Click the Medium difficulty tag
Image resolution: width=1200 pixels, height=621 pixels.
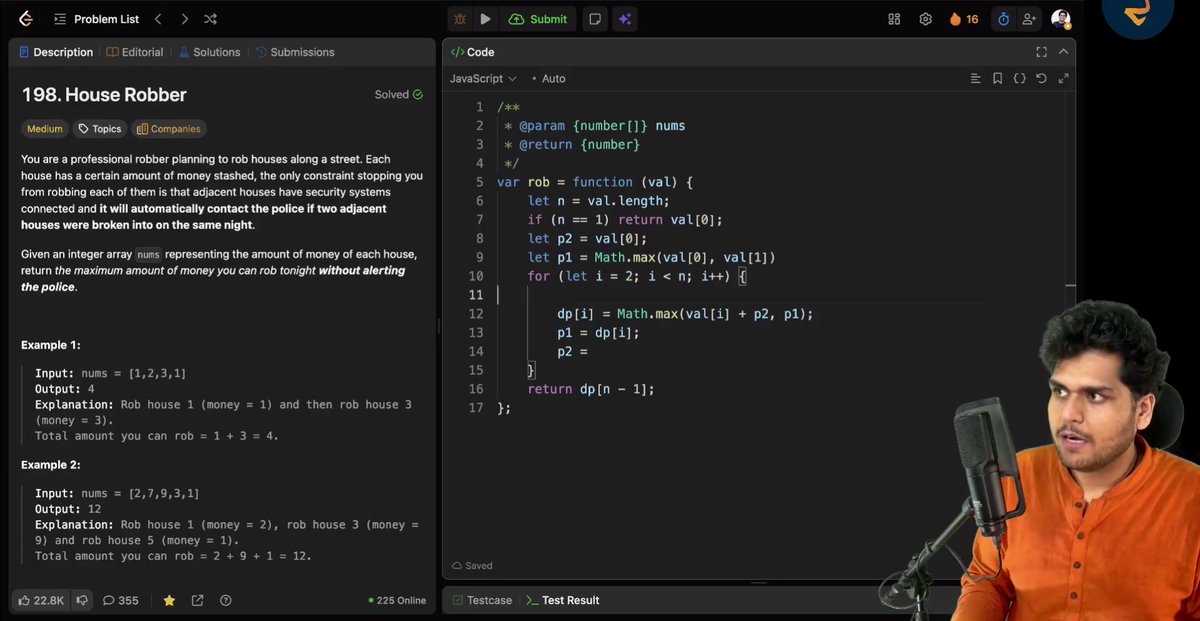pos(44,129)
